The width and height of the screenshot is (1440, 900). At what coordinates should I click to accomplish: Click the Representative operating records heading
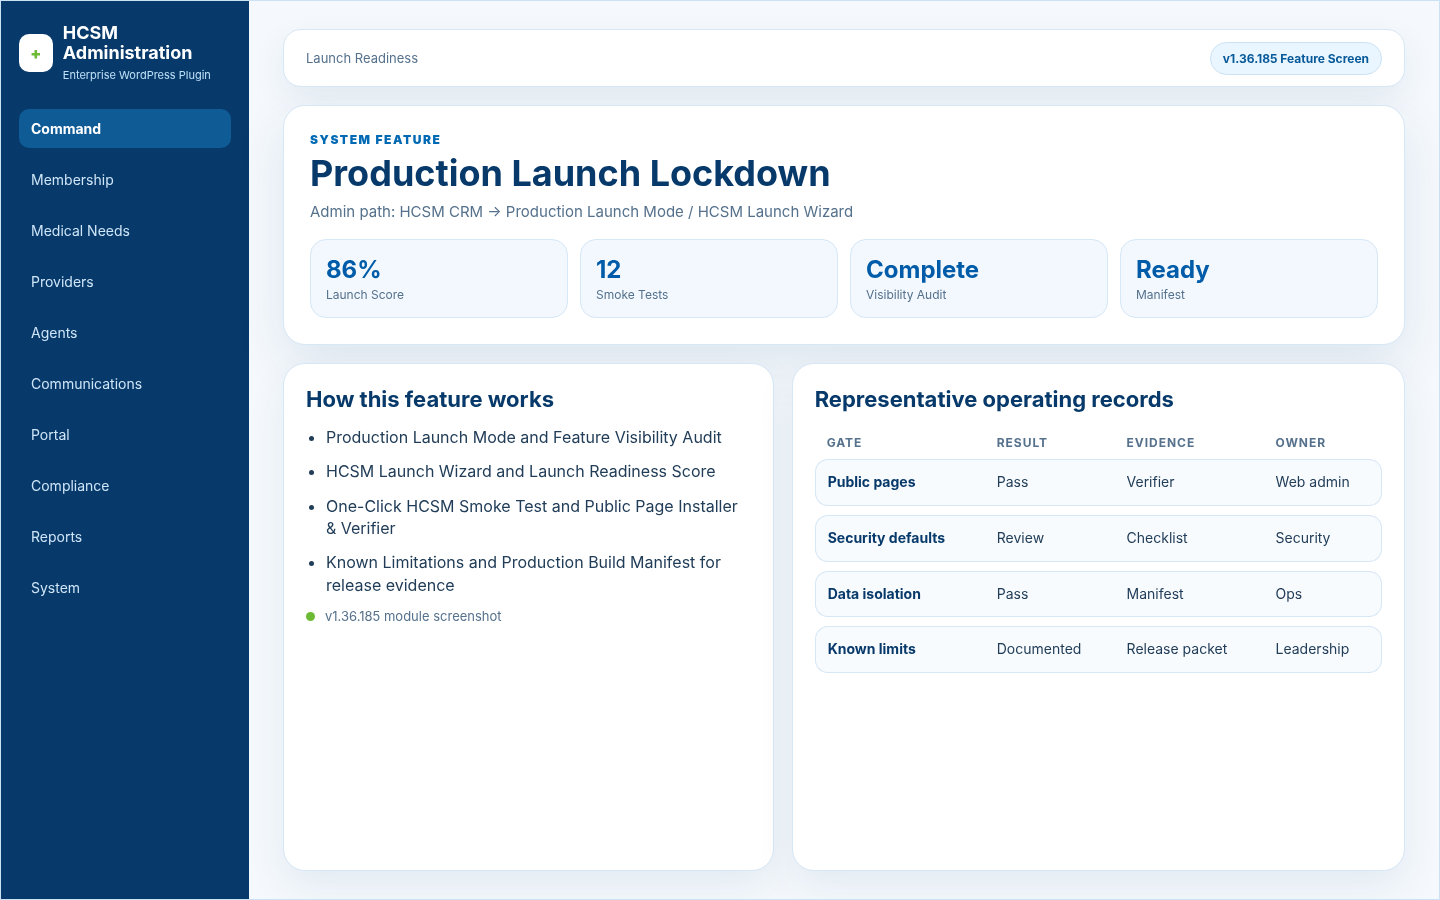[x=994, y=400]
